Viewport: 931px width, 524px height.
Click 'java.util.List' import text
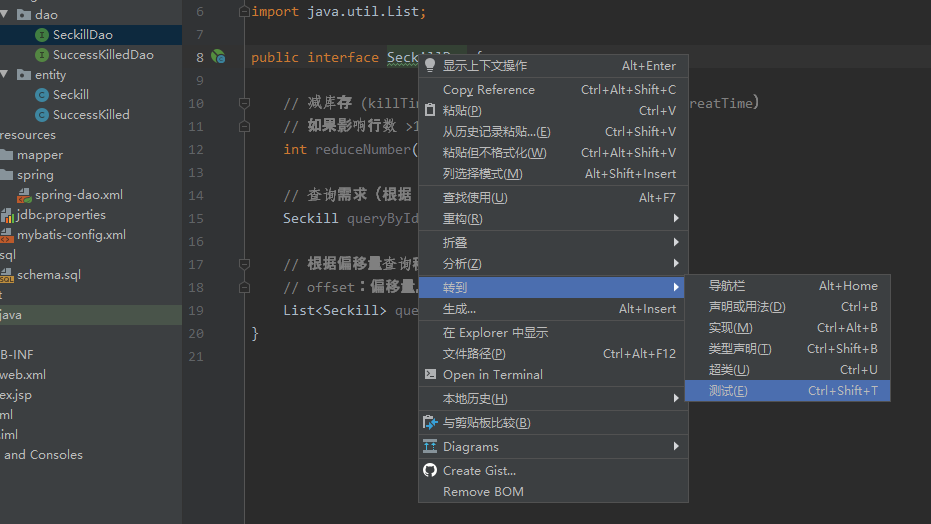[364, 11]
